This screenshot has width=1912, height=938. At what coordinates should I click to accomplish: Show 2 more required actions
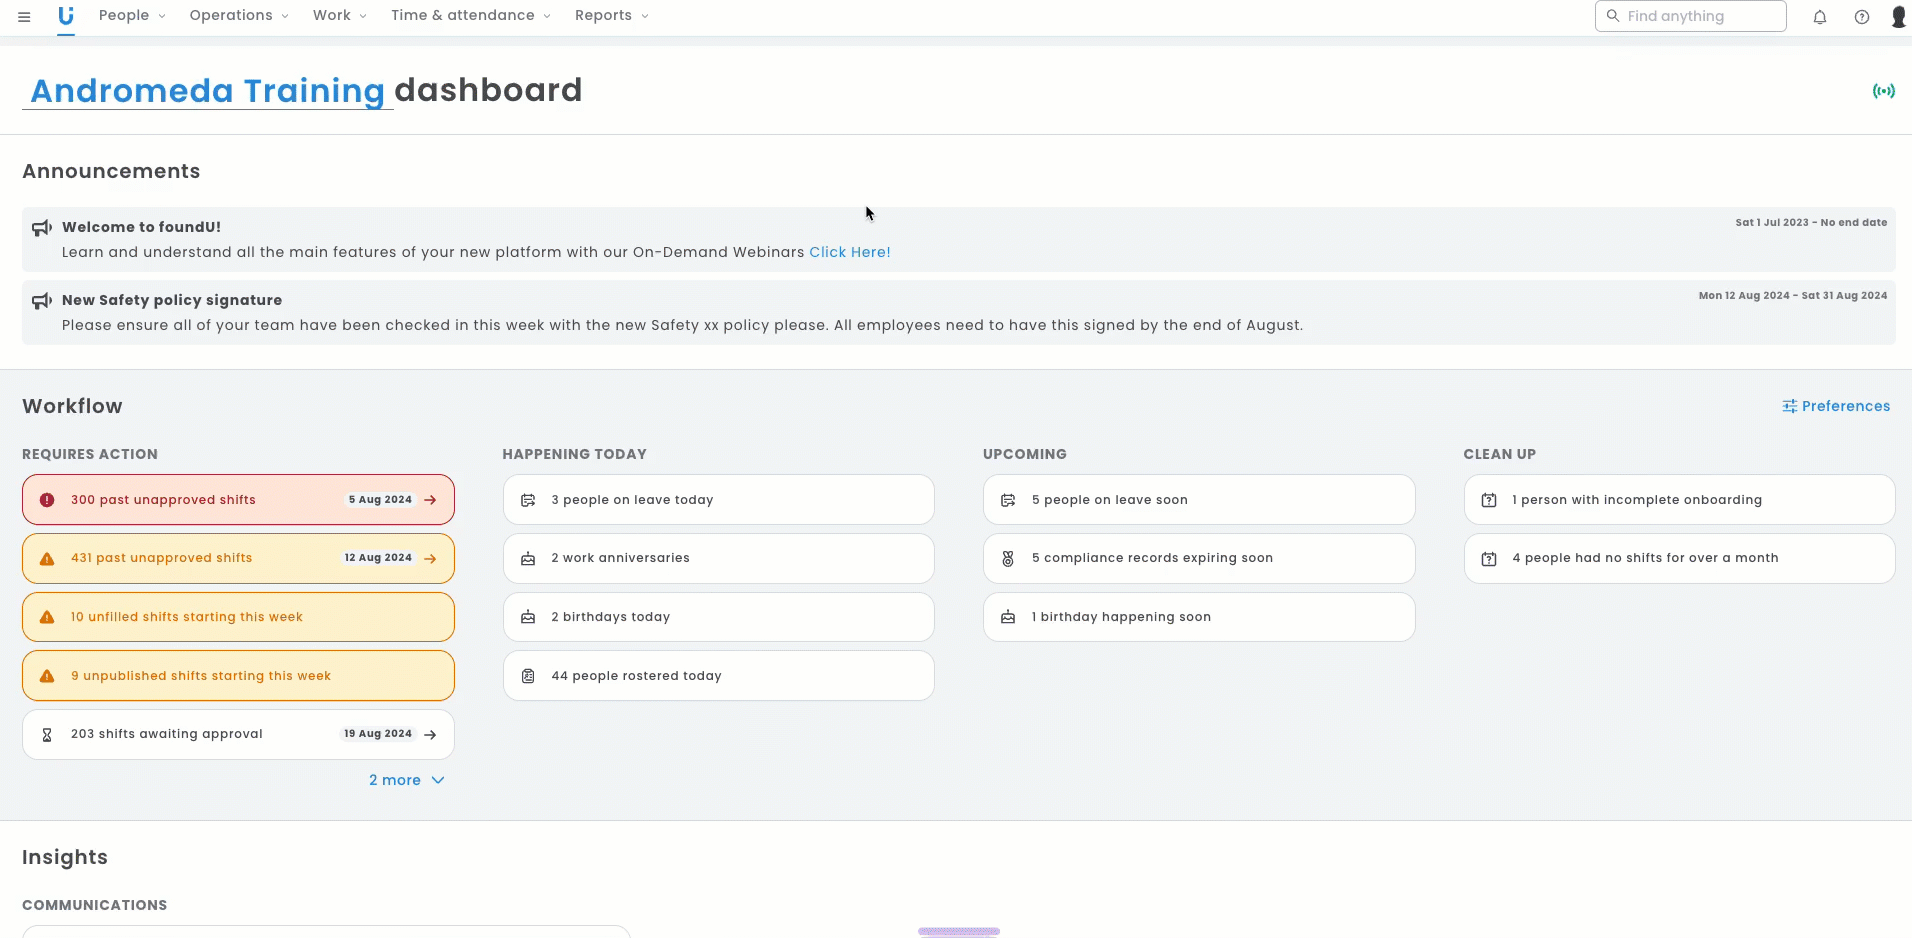pyautogui.click(x=406, y=780)
